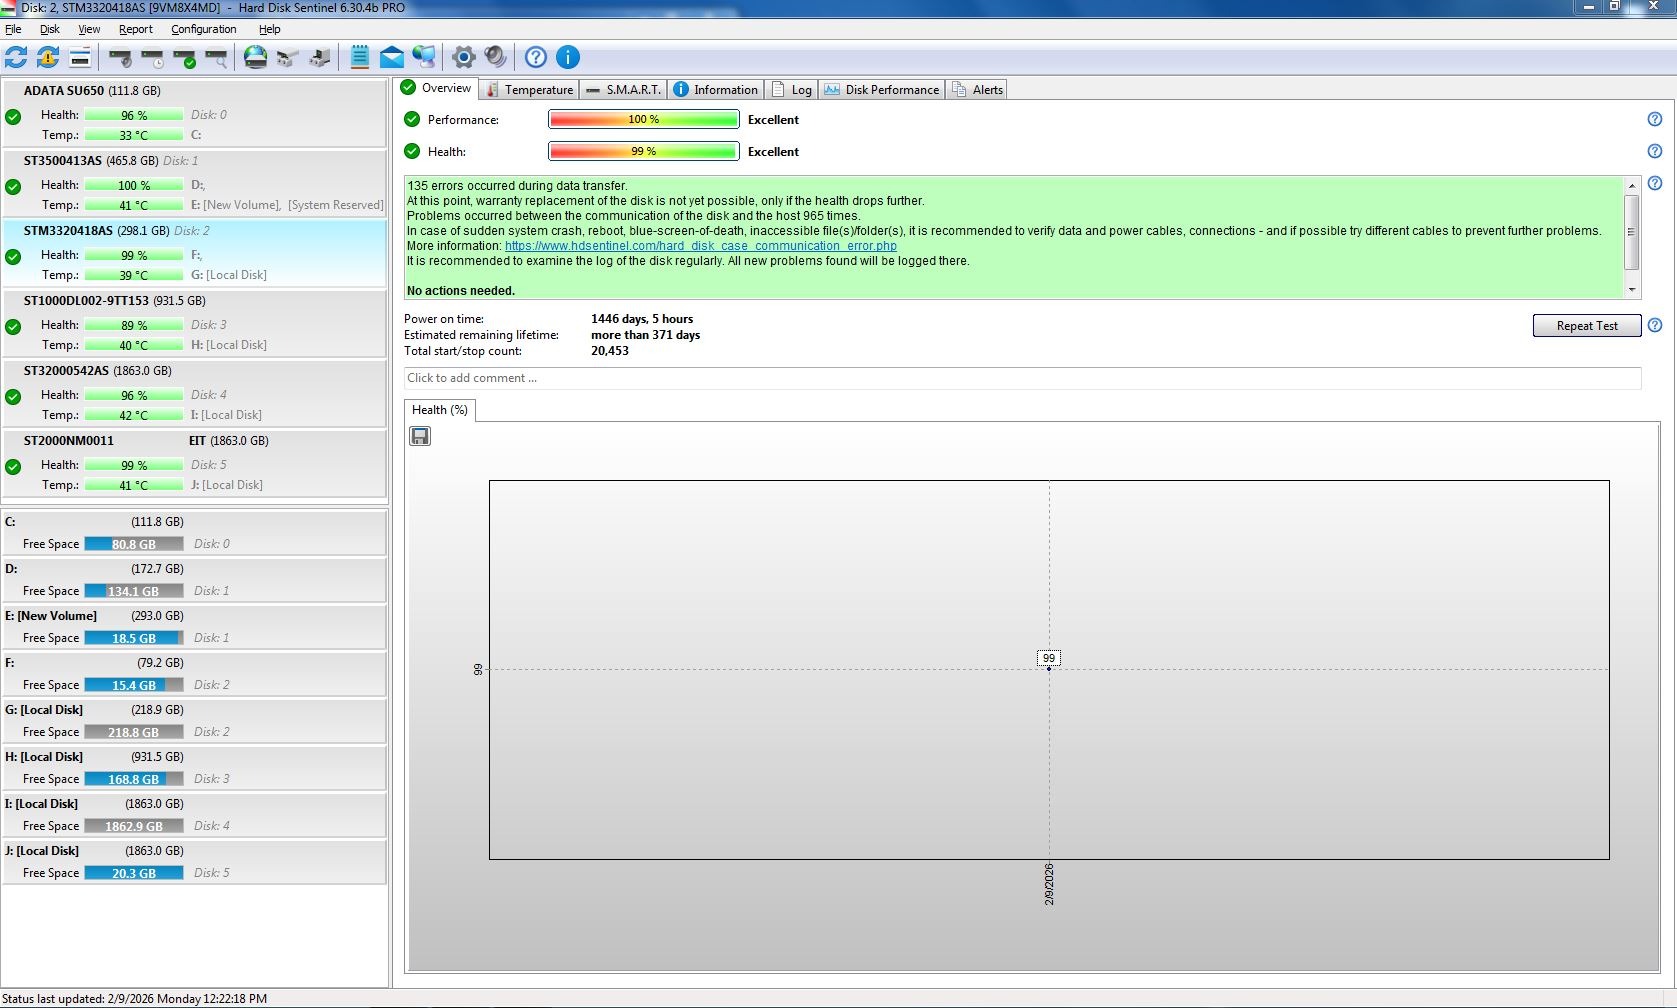Switch to the S.M.A.R.T. tab
The height and width of the screenshot is (1008, 1677).
(x=624, y=89)
